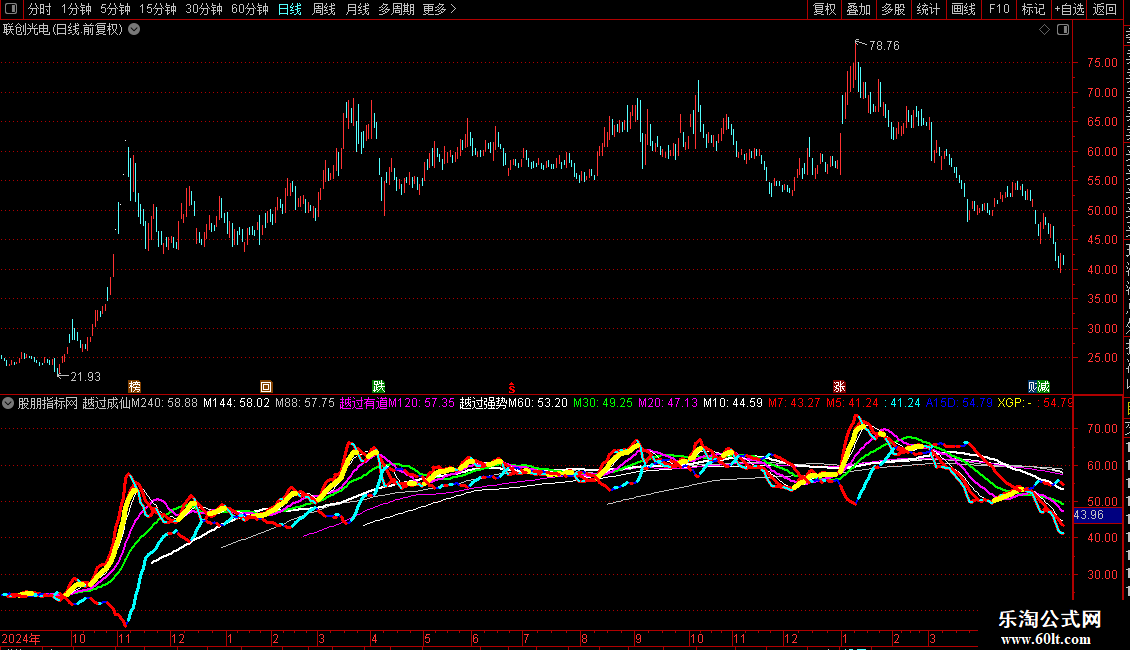
Task: Click the 越过有道M120: 57.35 label
Action: coord(397,403)
